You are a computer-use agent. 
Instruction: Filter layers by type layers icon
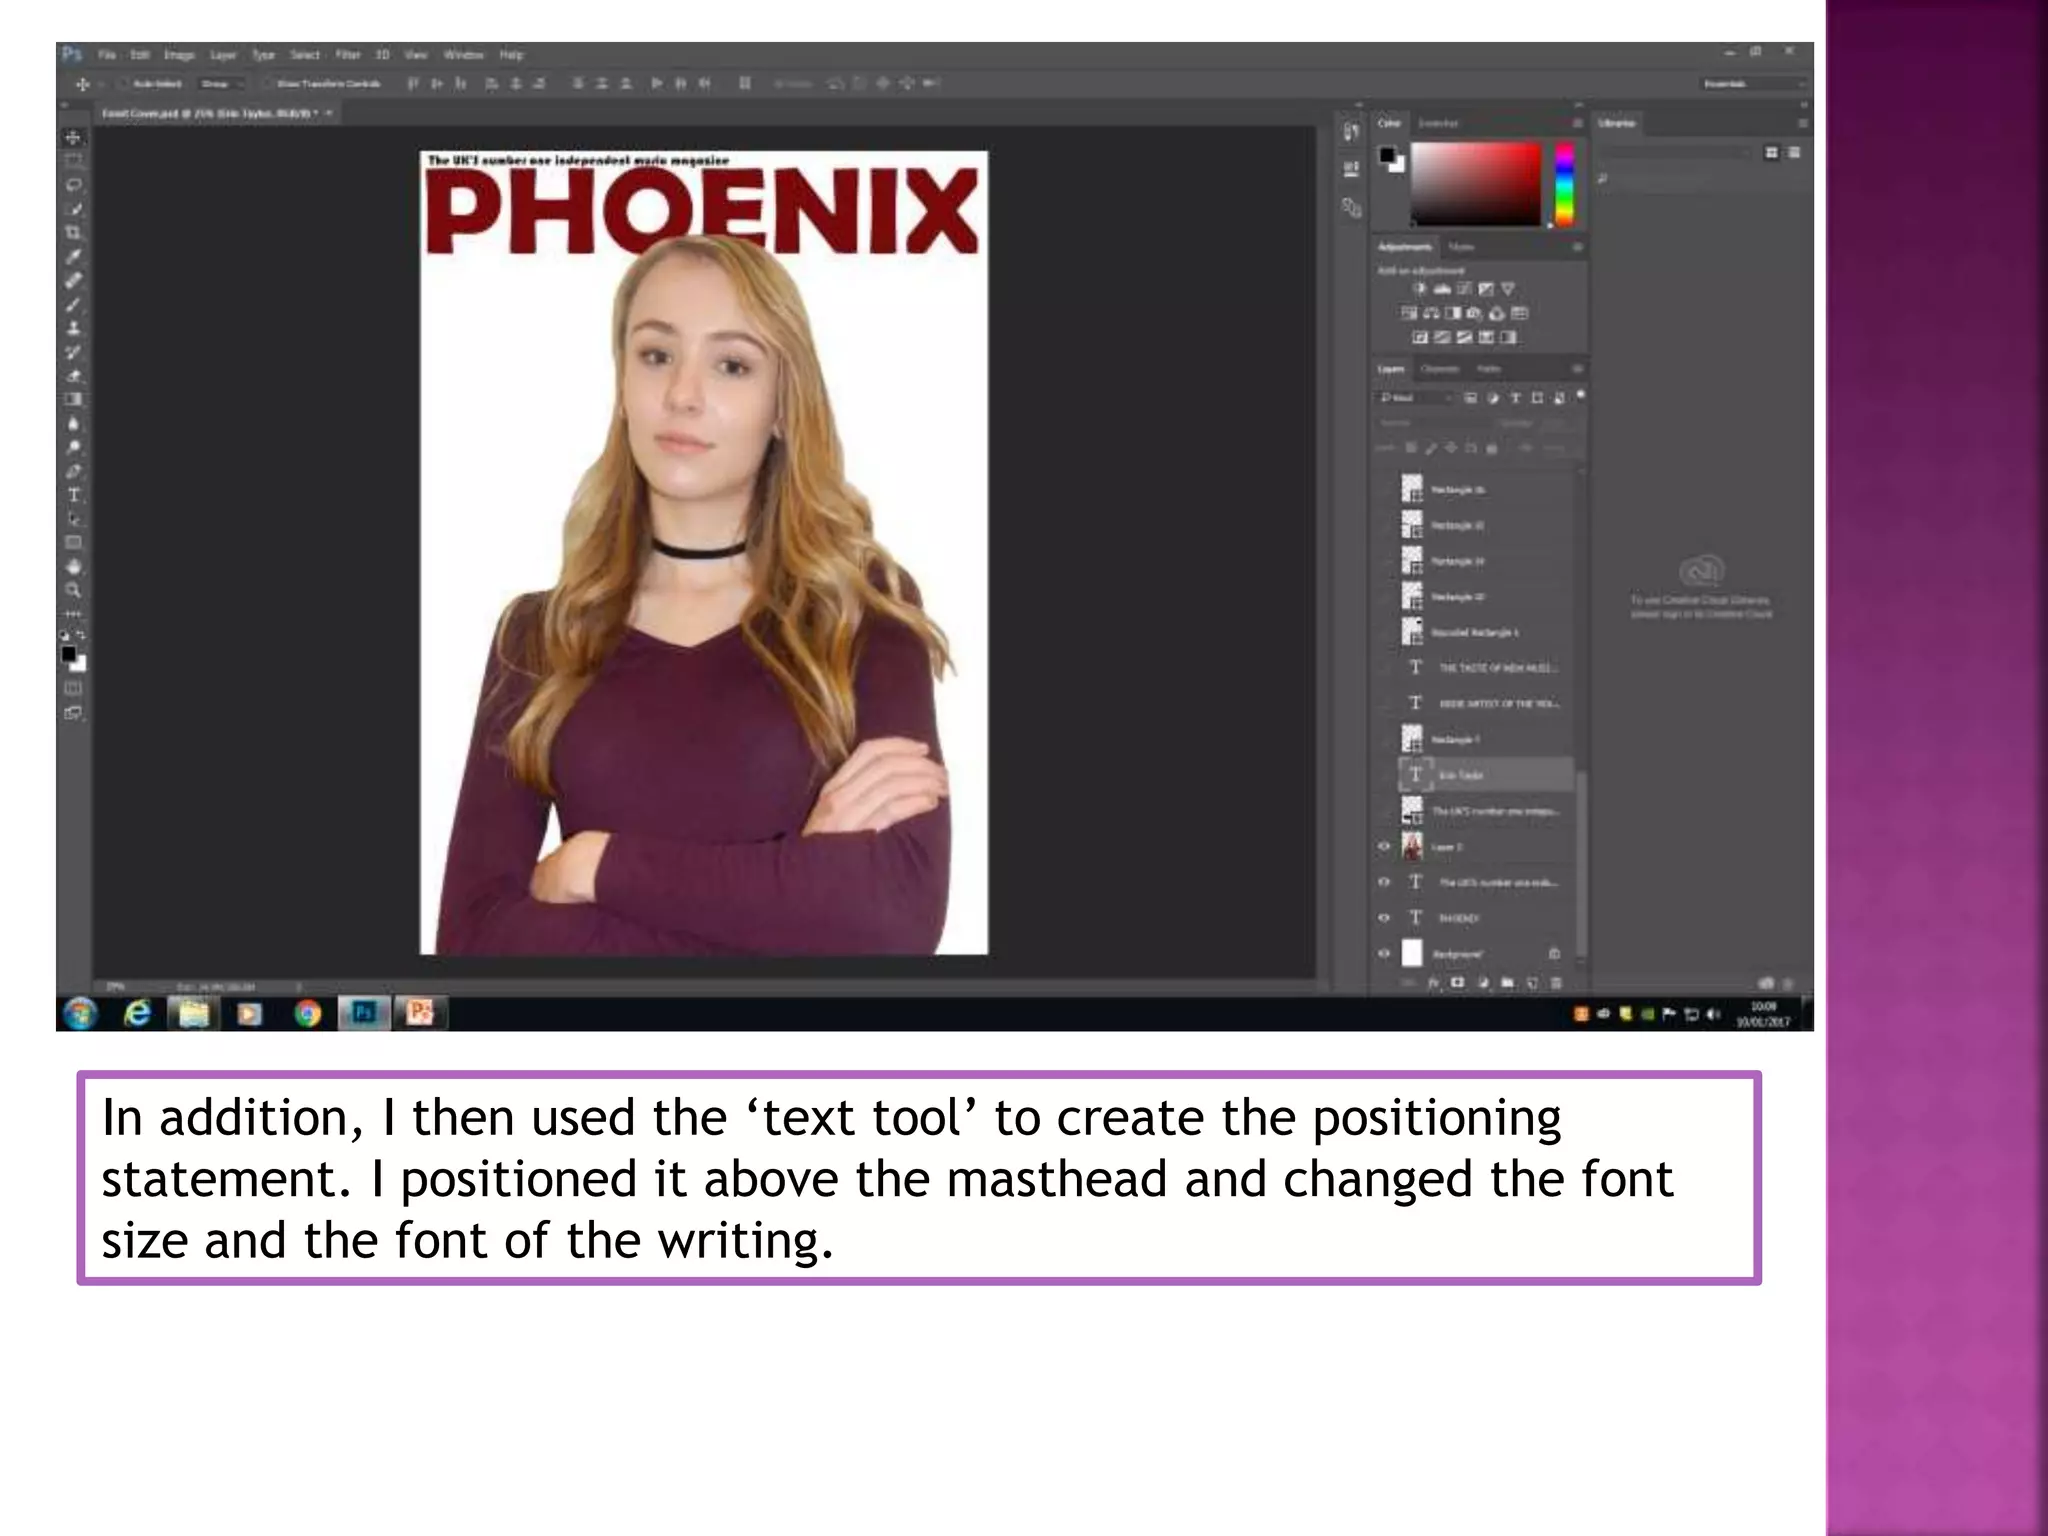(1515, 398)
